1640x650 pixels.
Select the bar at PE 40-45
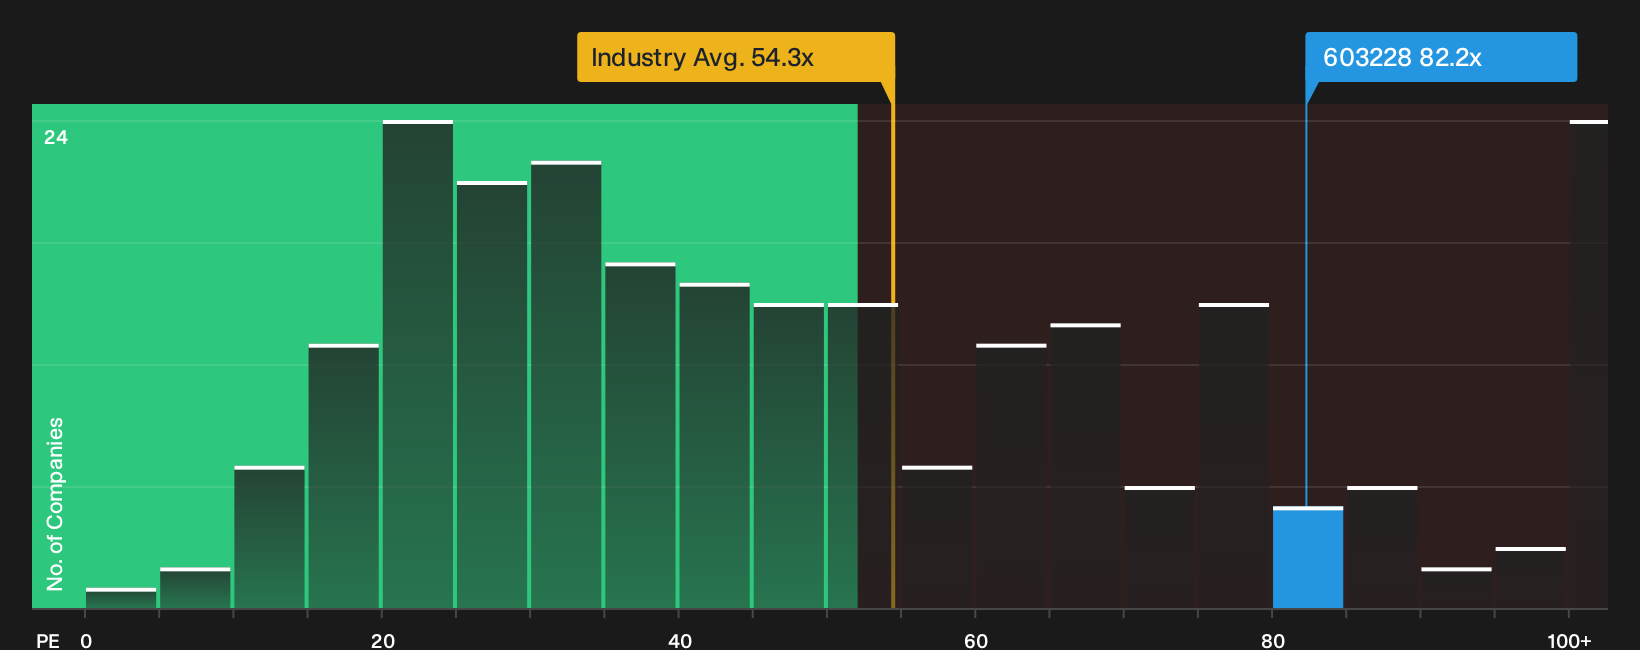click(x=715, y=446)
